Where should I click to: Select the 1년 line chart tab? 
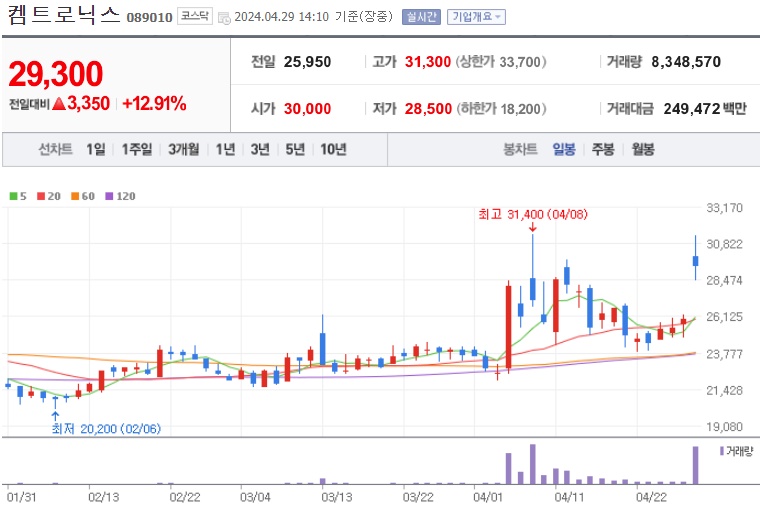(x=225, y=149)
